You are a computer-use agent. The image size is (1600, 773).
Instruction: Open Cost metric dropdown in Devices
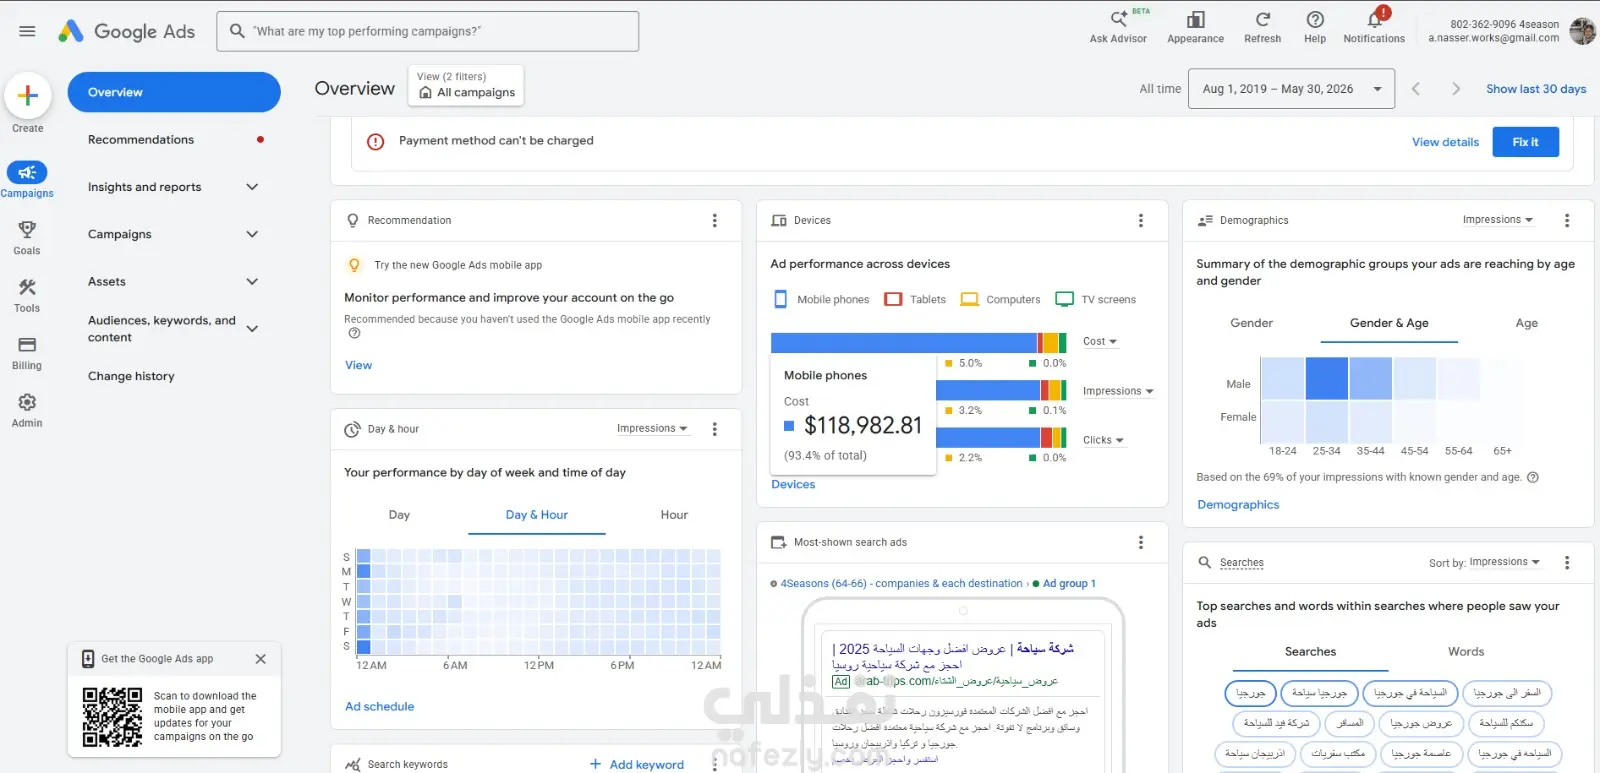(x=1100, y=342)
